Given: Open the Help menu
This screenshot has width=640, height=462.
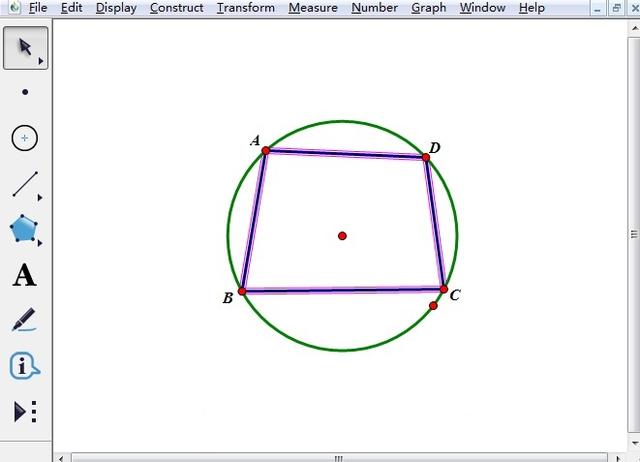Looking at the screenshot, I should (531, 8).
